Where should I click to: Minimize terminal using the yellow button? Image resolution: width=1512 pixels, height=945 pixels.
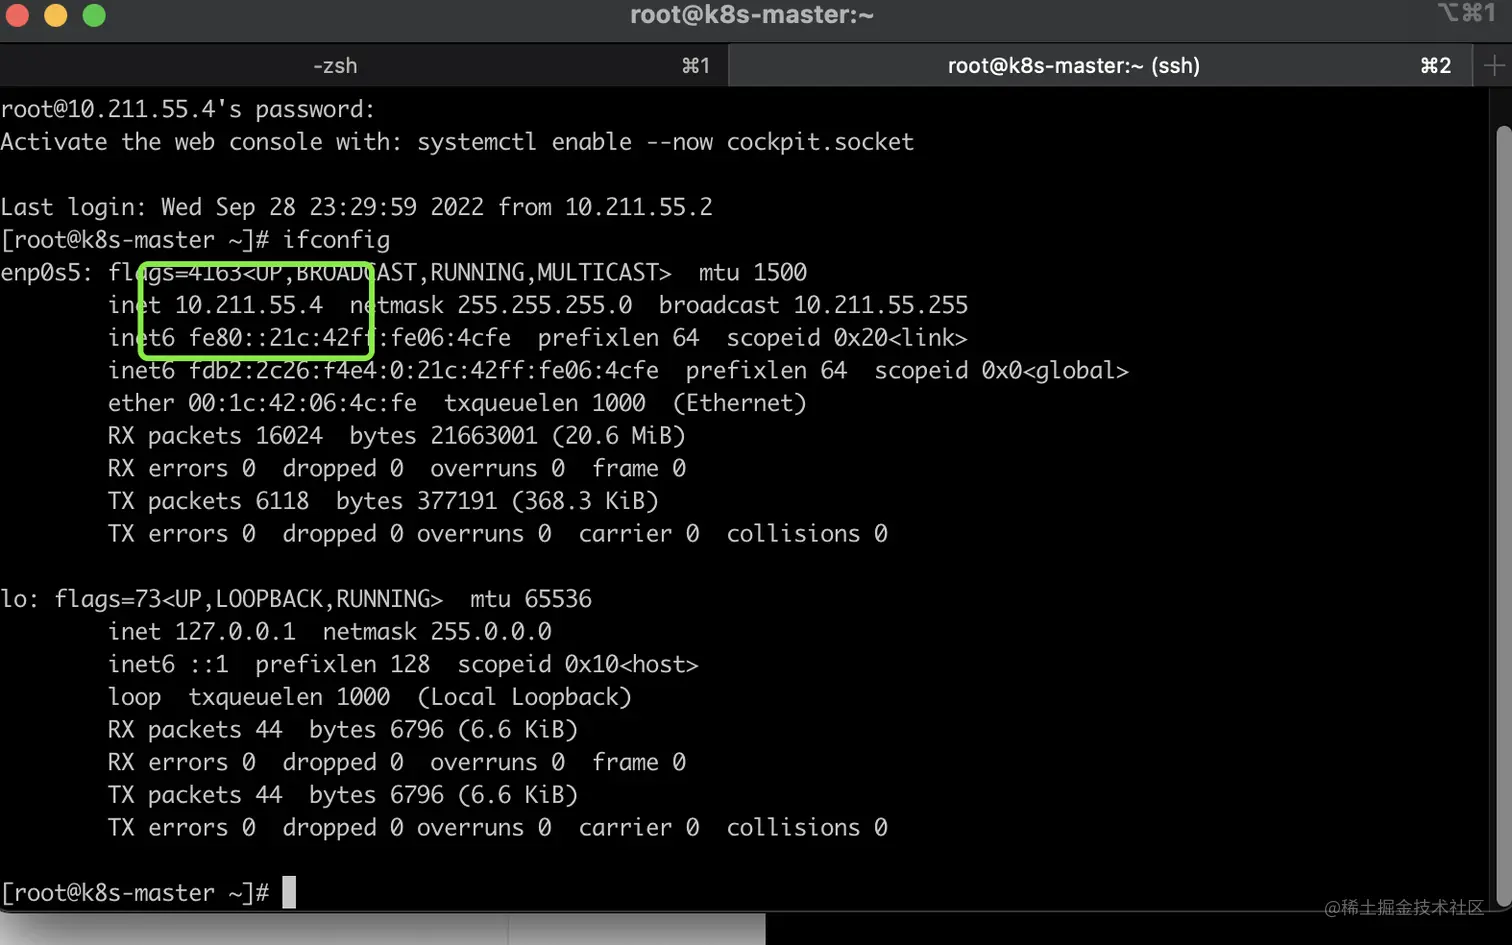pyautogui.click(x=56, y=15)
